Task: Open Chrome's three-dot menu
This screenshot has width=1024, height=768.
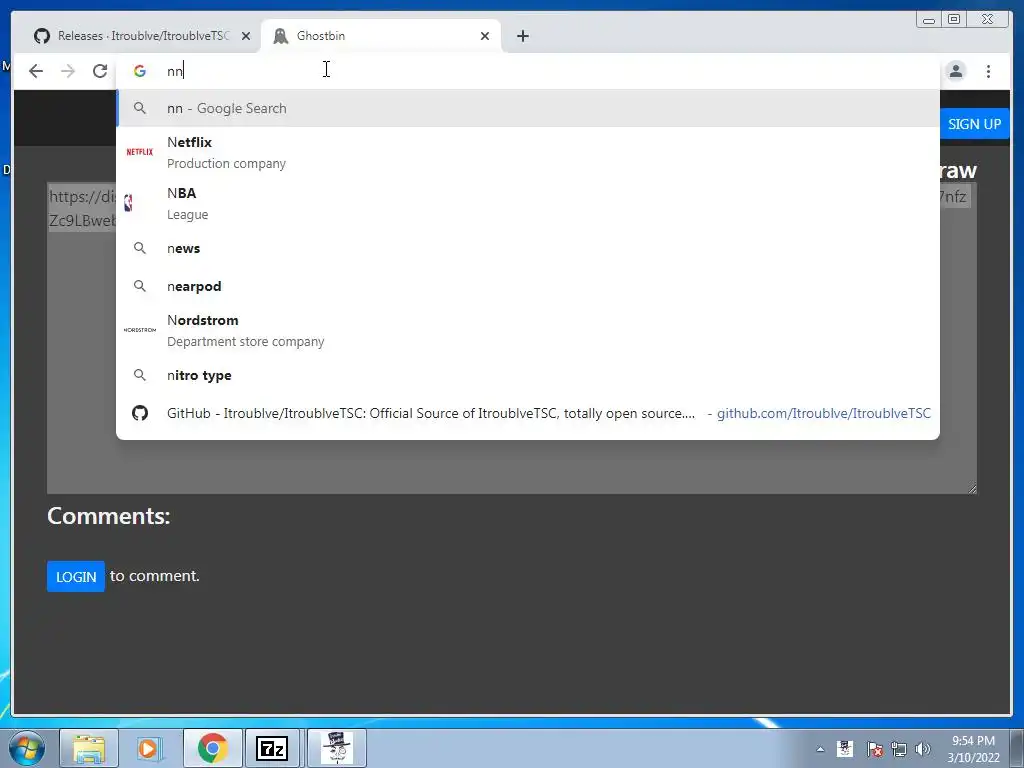Action: tap(988, 71)
